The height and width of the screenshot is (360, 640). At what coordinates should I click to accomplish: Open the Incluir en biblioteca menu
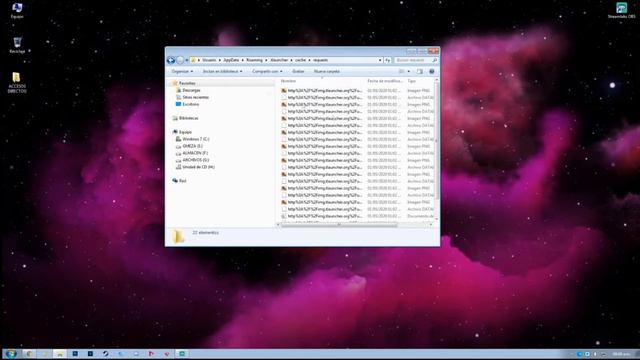click(x=222, y=71)
